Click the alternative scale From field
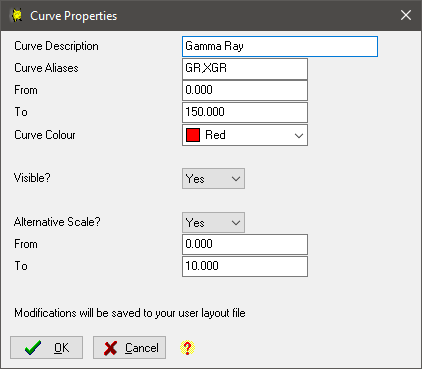 point(245,244)
